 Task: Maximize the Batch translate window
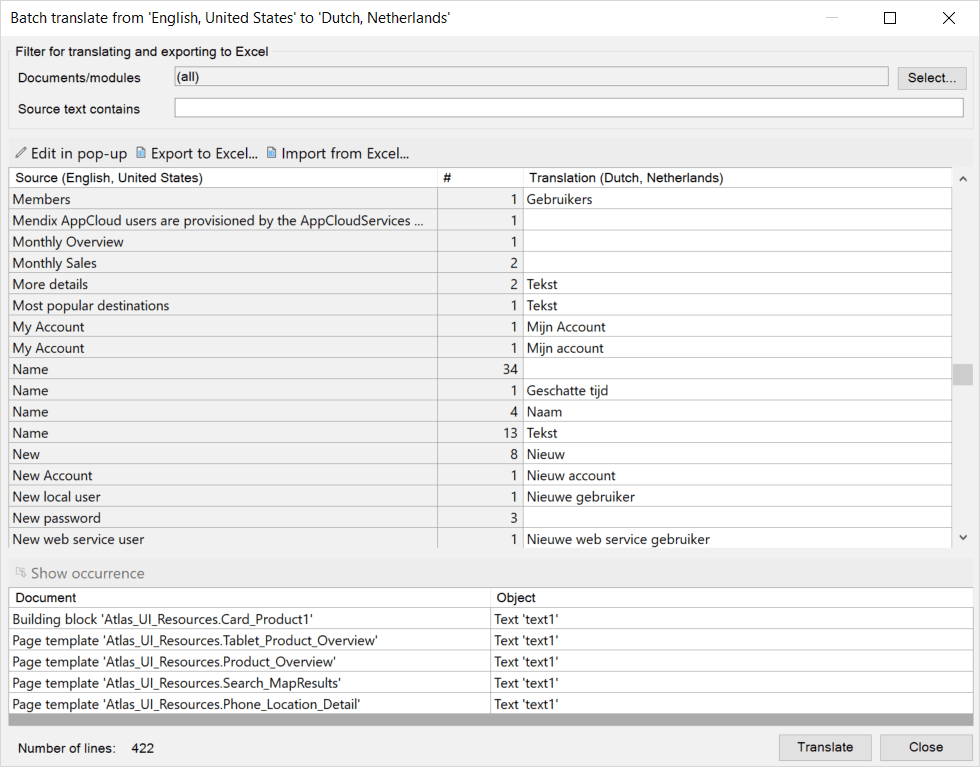pyautogui.click(x=890, y=18)
